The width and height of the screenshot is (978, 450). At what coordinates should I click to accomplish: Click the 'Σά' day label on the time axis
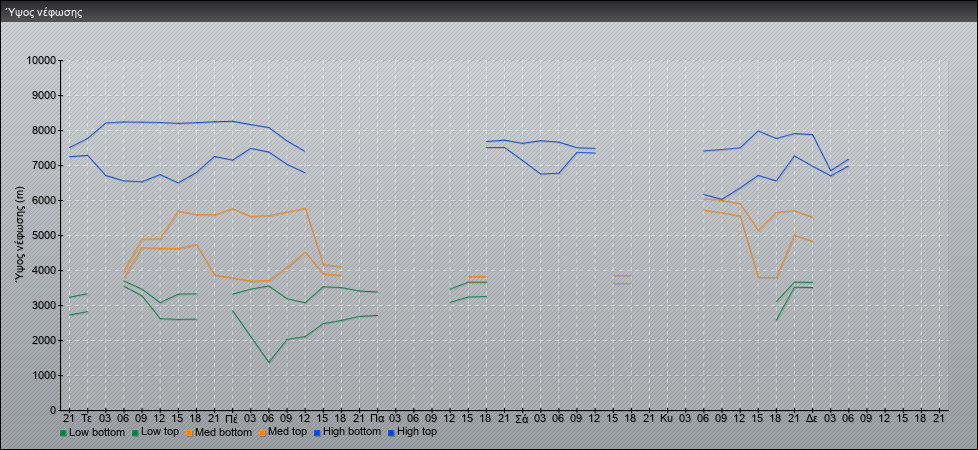pos(522,418)
